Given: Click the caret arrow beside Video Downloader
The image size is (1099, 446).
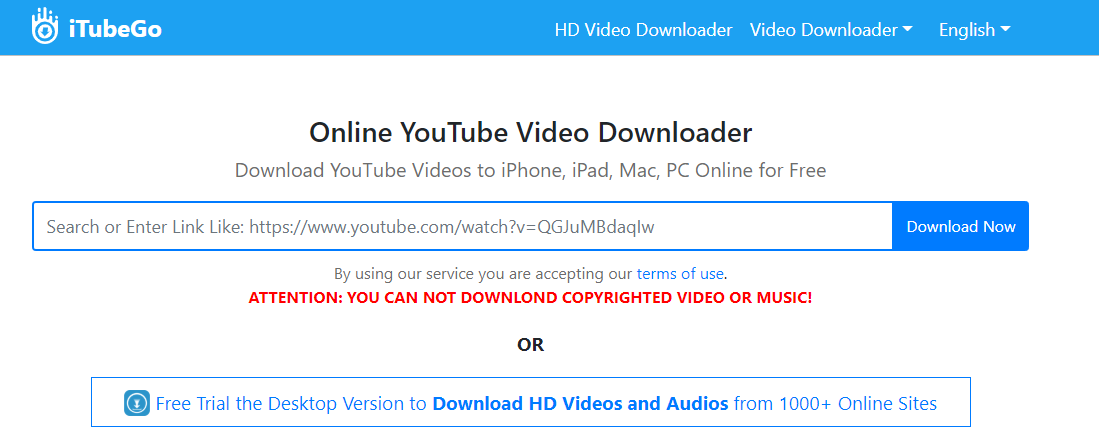Looking at the screenshot, I should (x=908, y=29).
